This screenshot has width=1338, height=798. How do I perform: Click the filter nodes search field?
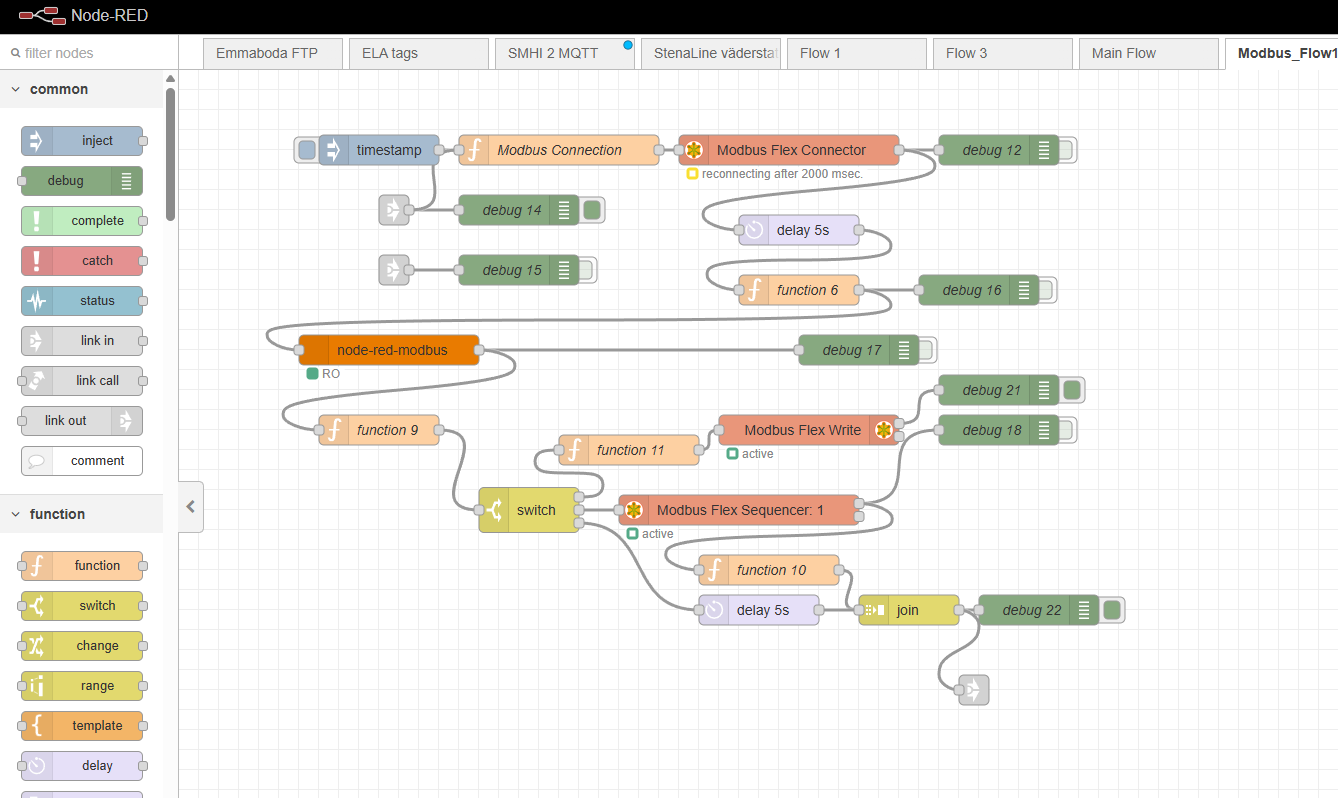click(88, 53)
